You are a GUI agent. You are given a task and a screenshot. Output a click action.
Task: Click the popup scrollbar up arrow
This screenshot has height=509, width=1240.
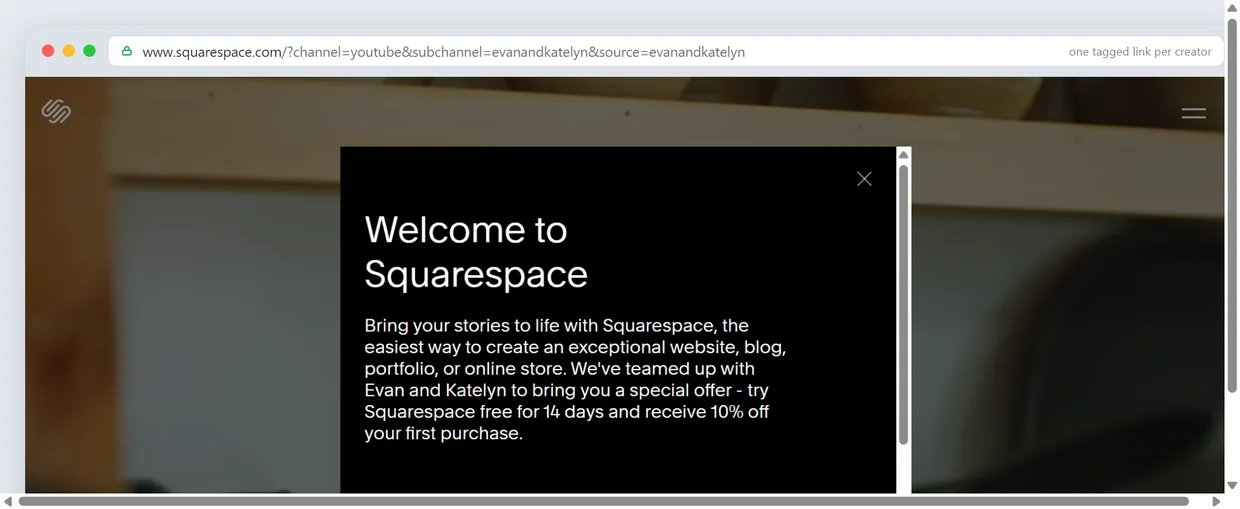(903, 155)
